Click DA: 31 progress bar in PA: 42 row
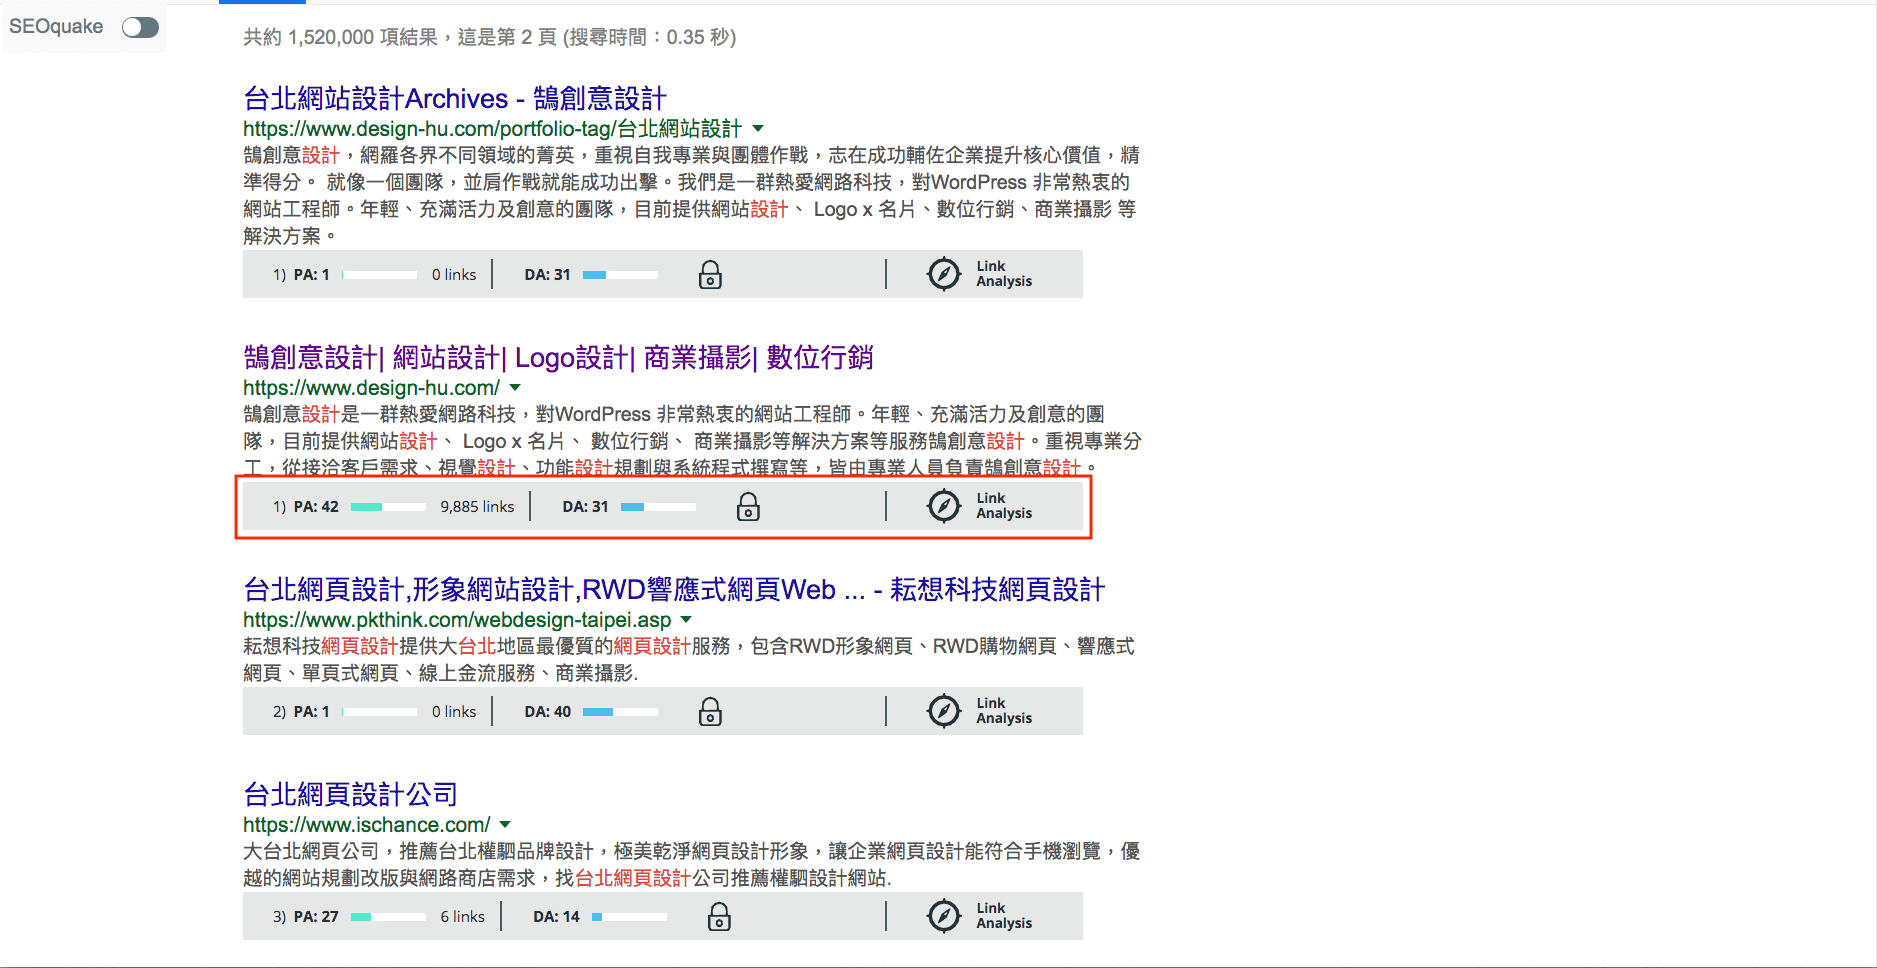The image size is (1877, 968). (658, 507)
